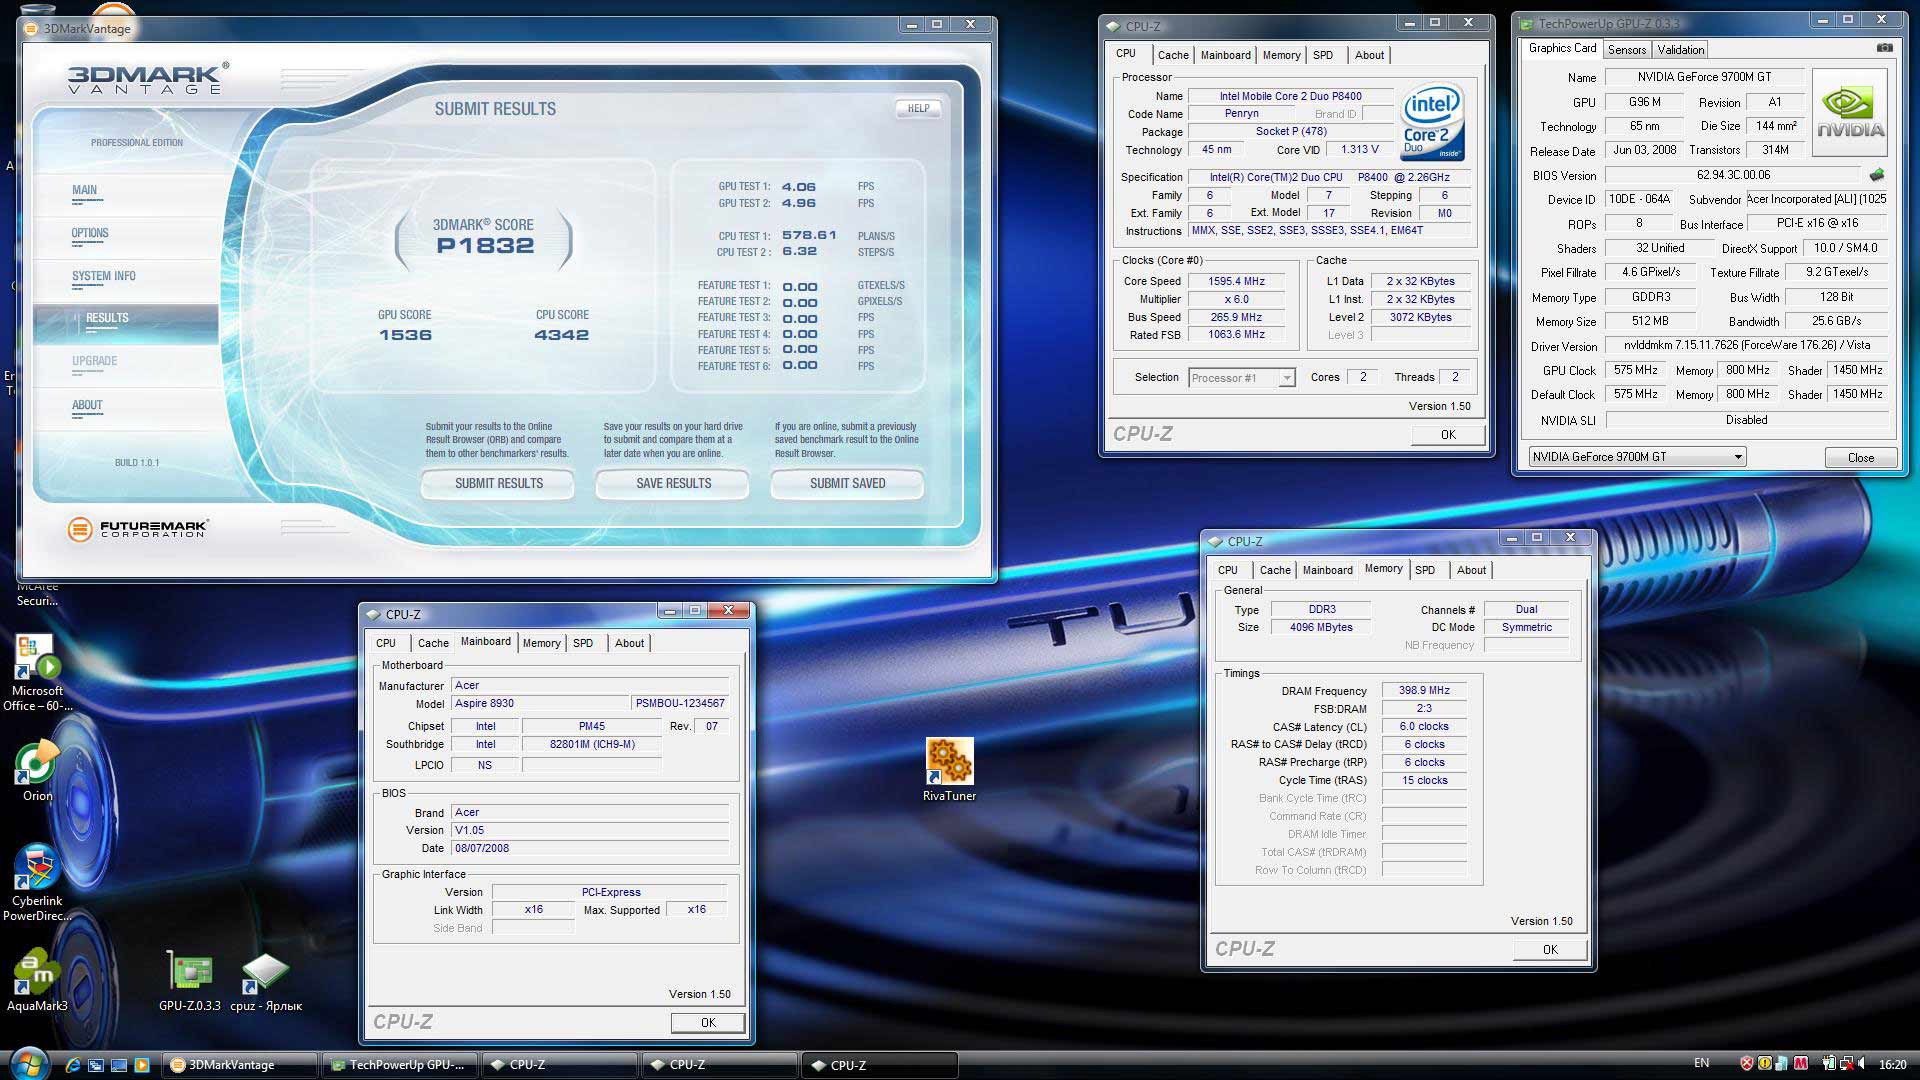Viewport: 1920px width, 1080px height.
Task: Switch to the 3DMarkVantage taskbar button
Action: 240,1065
